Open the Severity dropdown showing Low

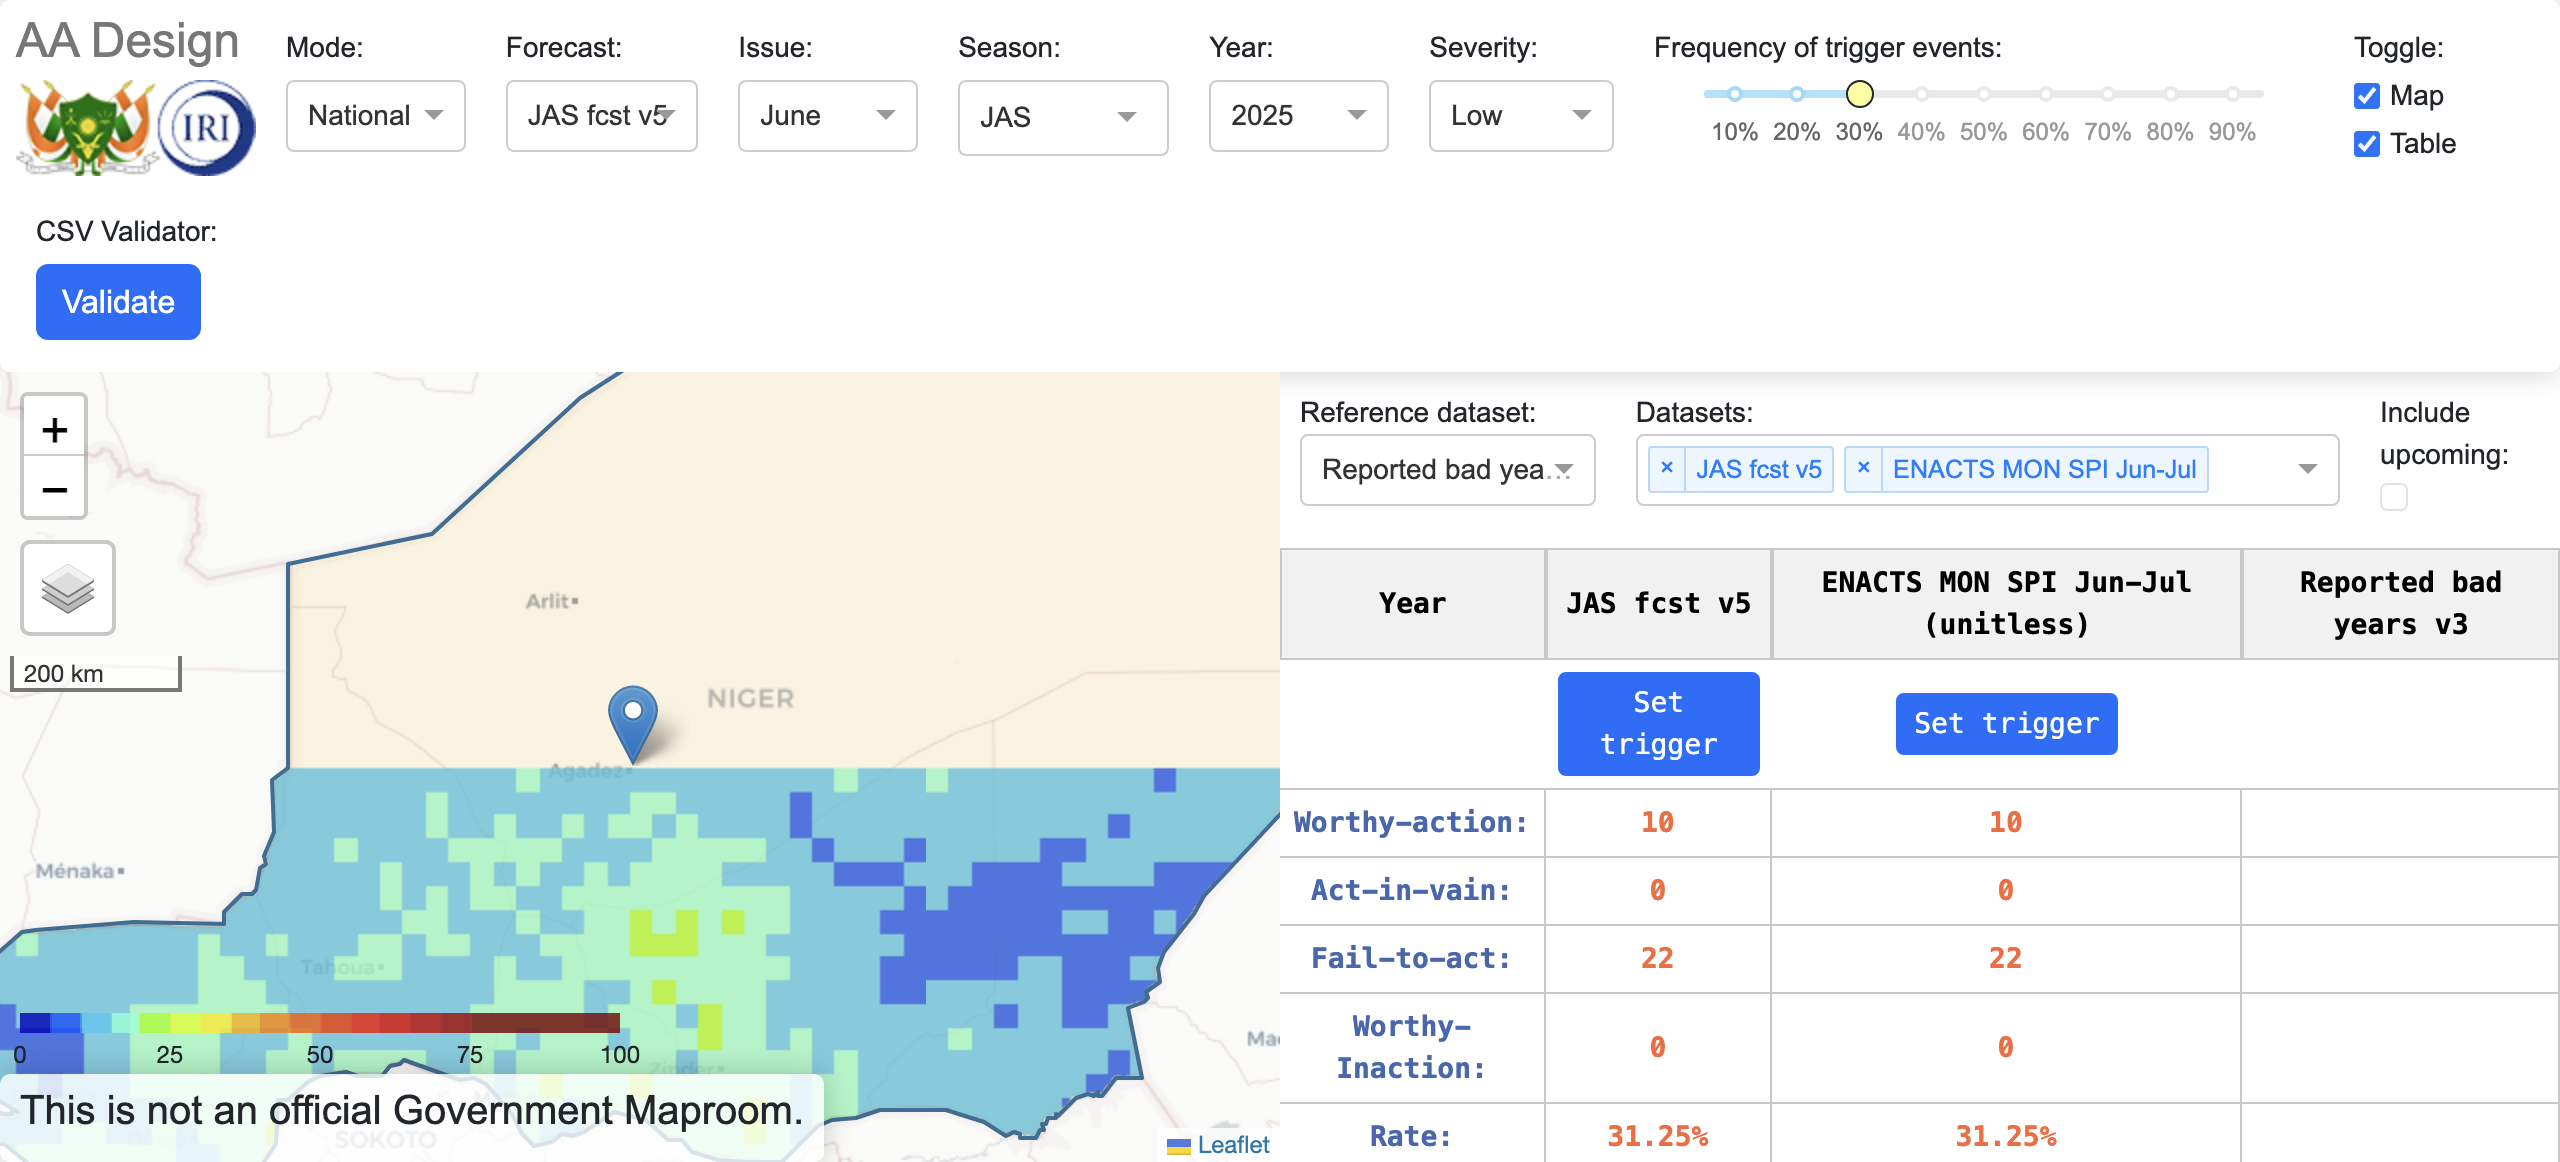[1520, 116]
